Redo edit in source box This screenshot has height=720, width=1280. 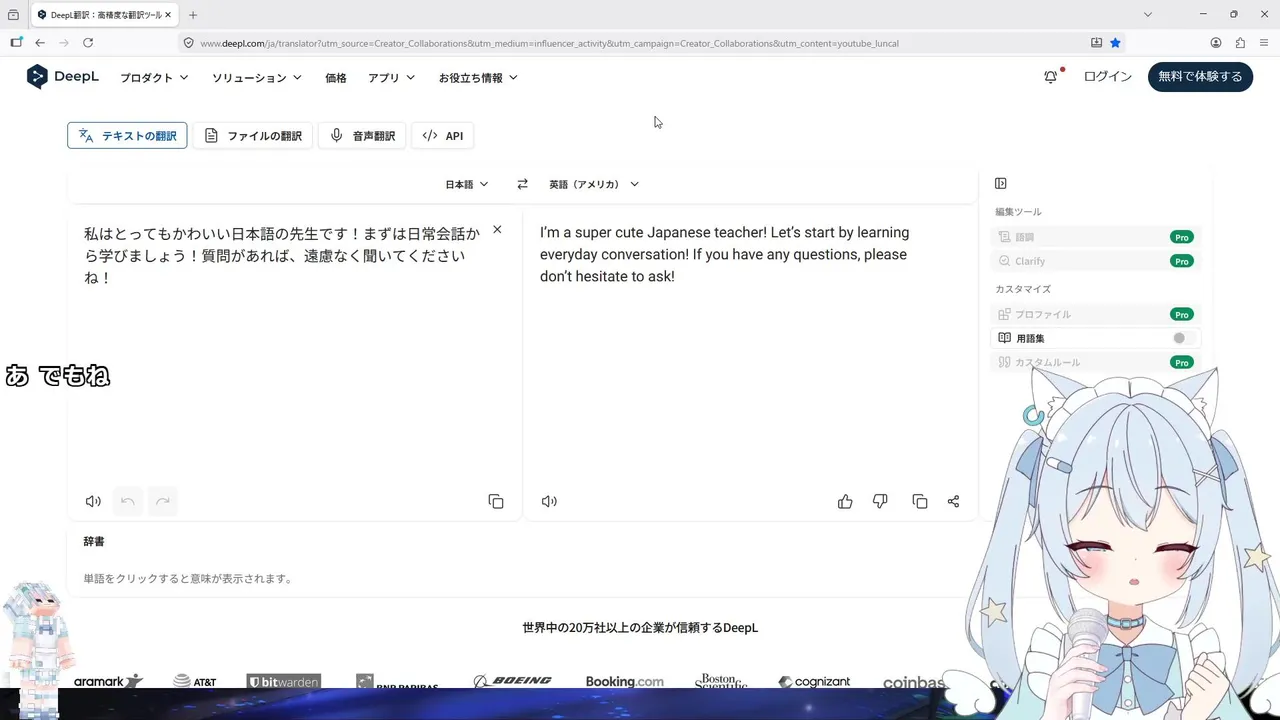click(x=163, y=501)
